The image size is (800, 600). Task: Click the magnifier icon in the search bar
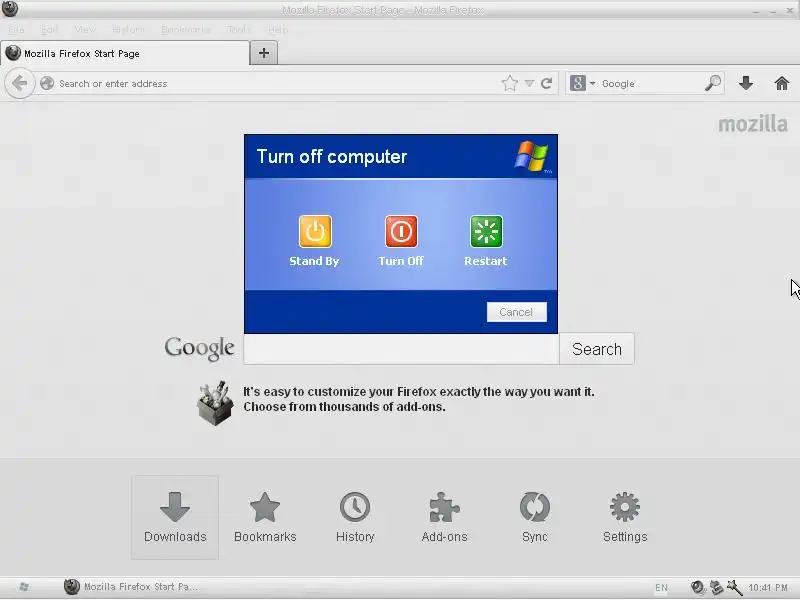713,83
